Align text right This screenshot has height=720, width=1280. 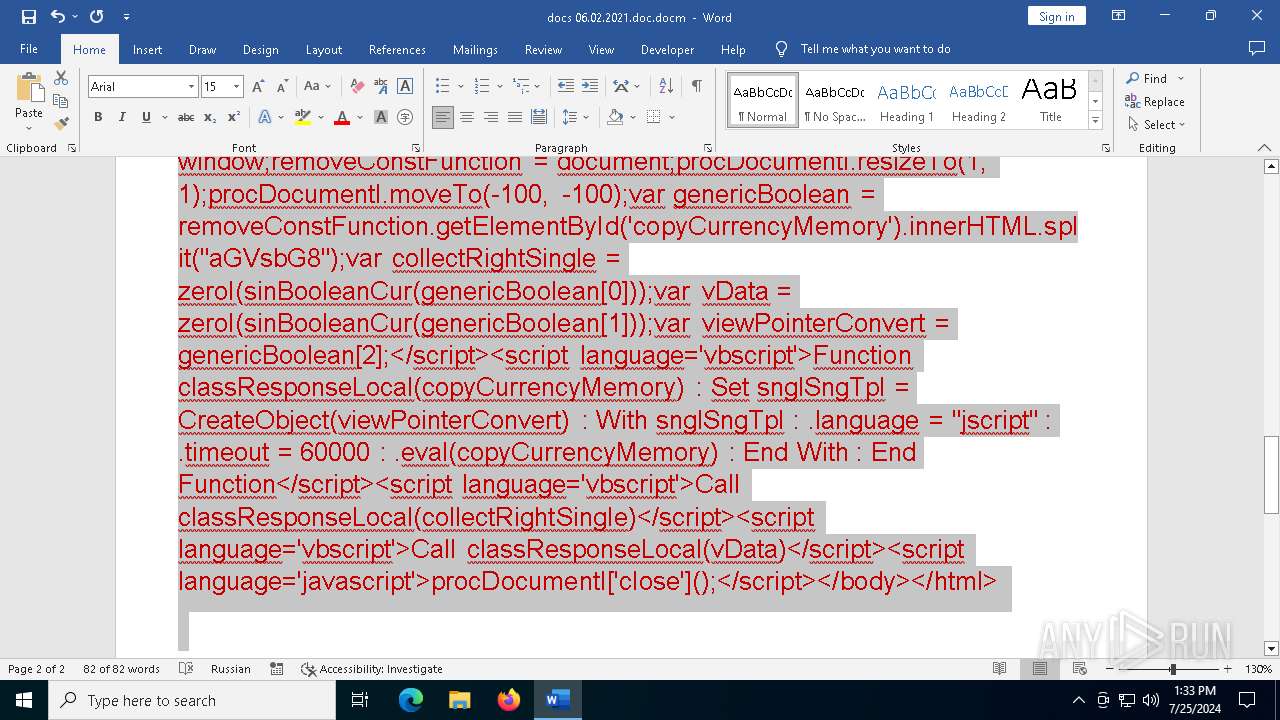(491, 117)
